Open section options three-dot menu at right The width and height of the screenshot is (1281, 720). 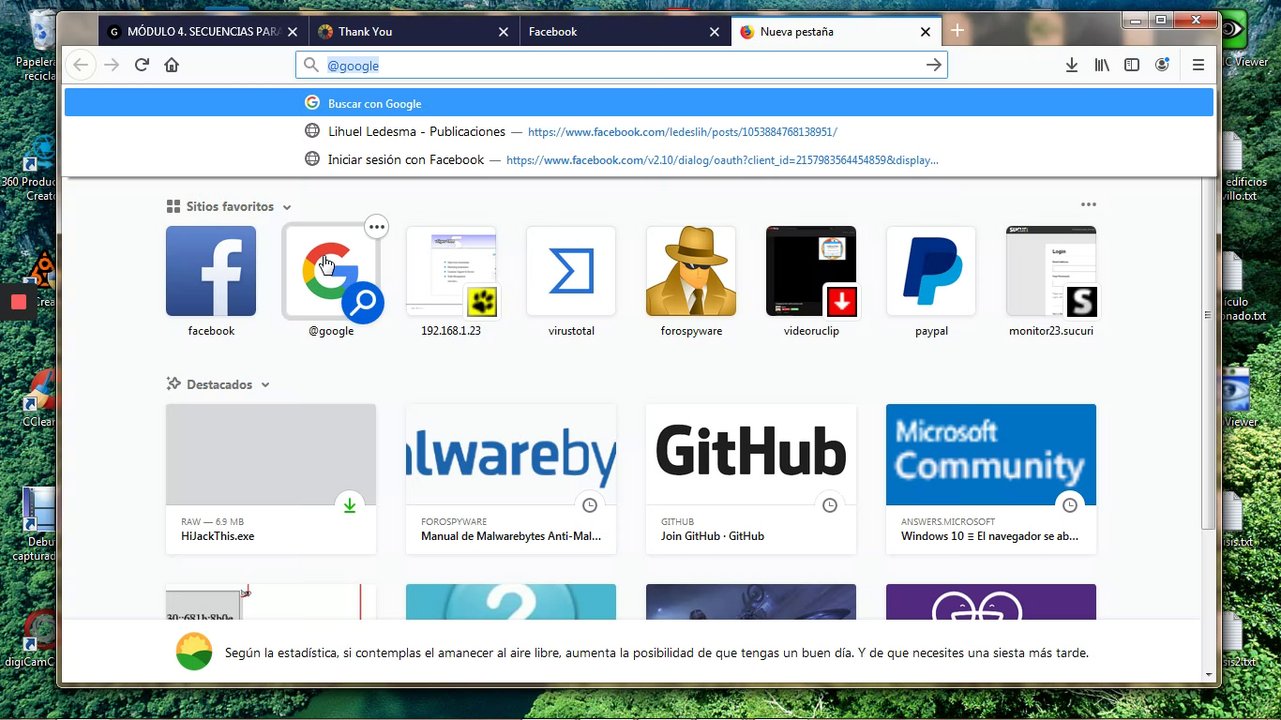(1088, 205)
